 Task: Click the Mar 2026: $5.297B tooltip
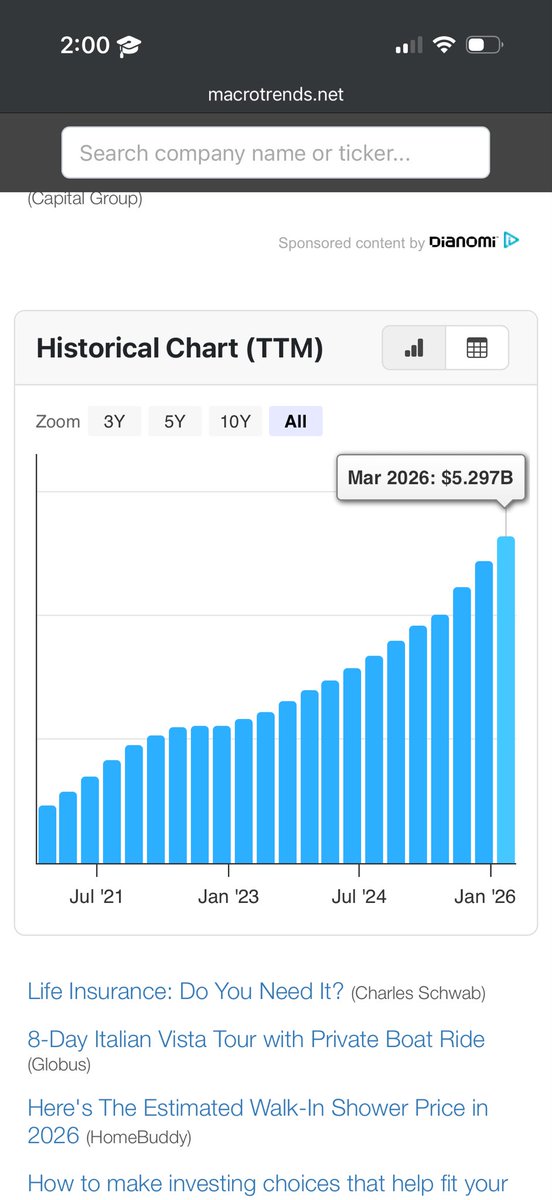(430, 478)
